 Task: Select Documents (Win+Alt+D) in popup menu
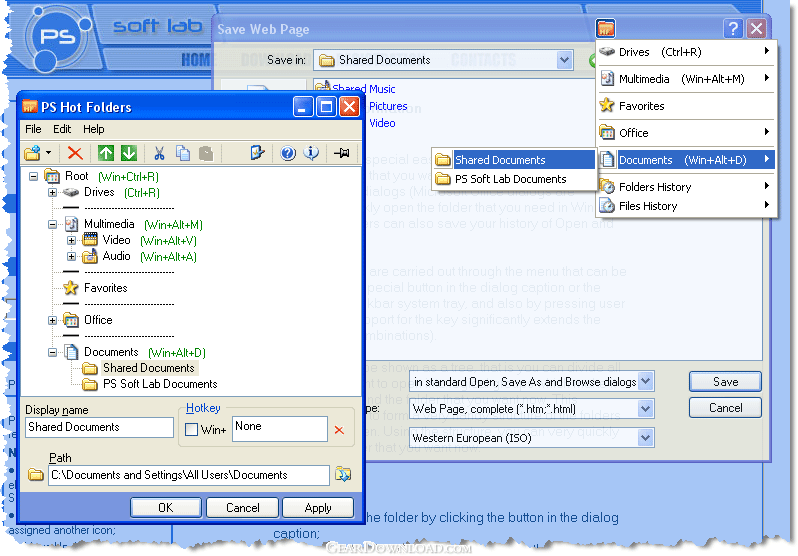point(686,160)
